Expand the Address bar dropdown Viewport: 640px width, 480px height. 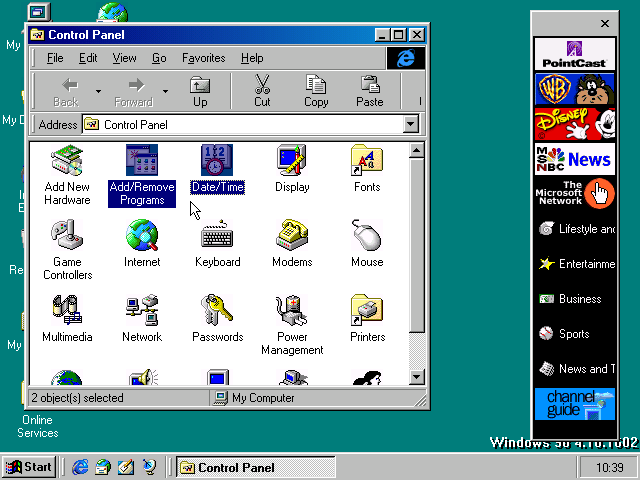[410, 125]
